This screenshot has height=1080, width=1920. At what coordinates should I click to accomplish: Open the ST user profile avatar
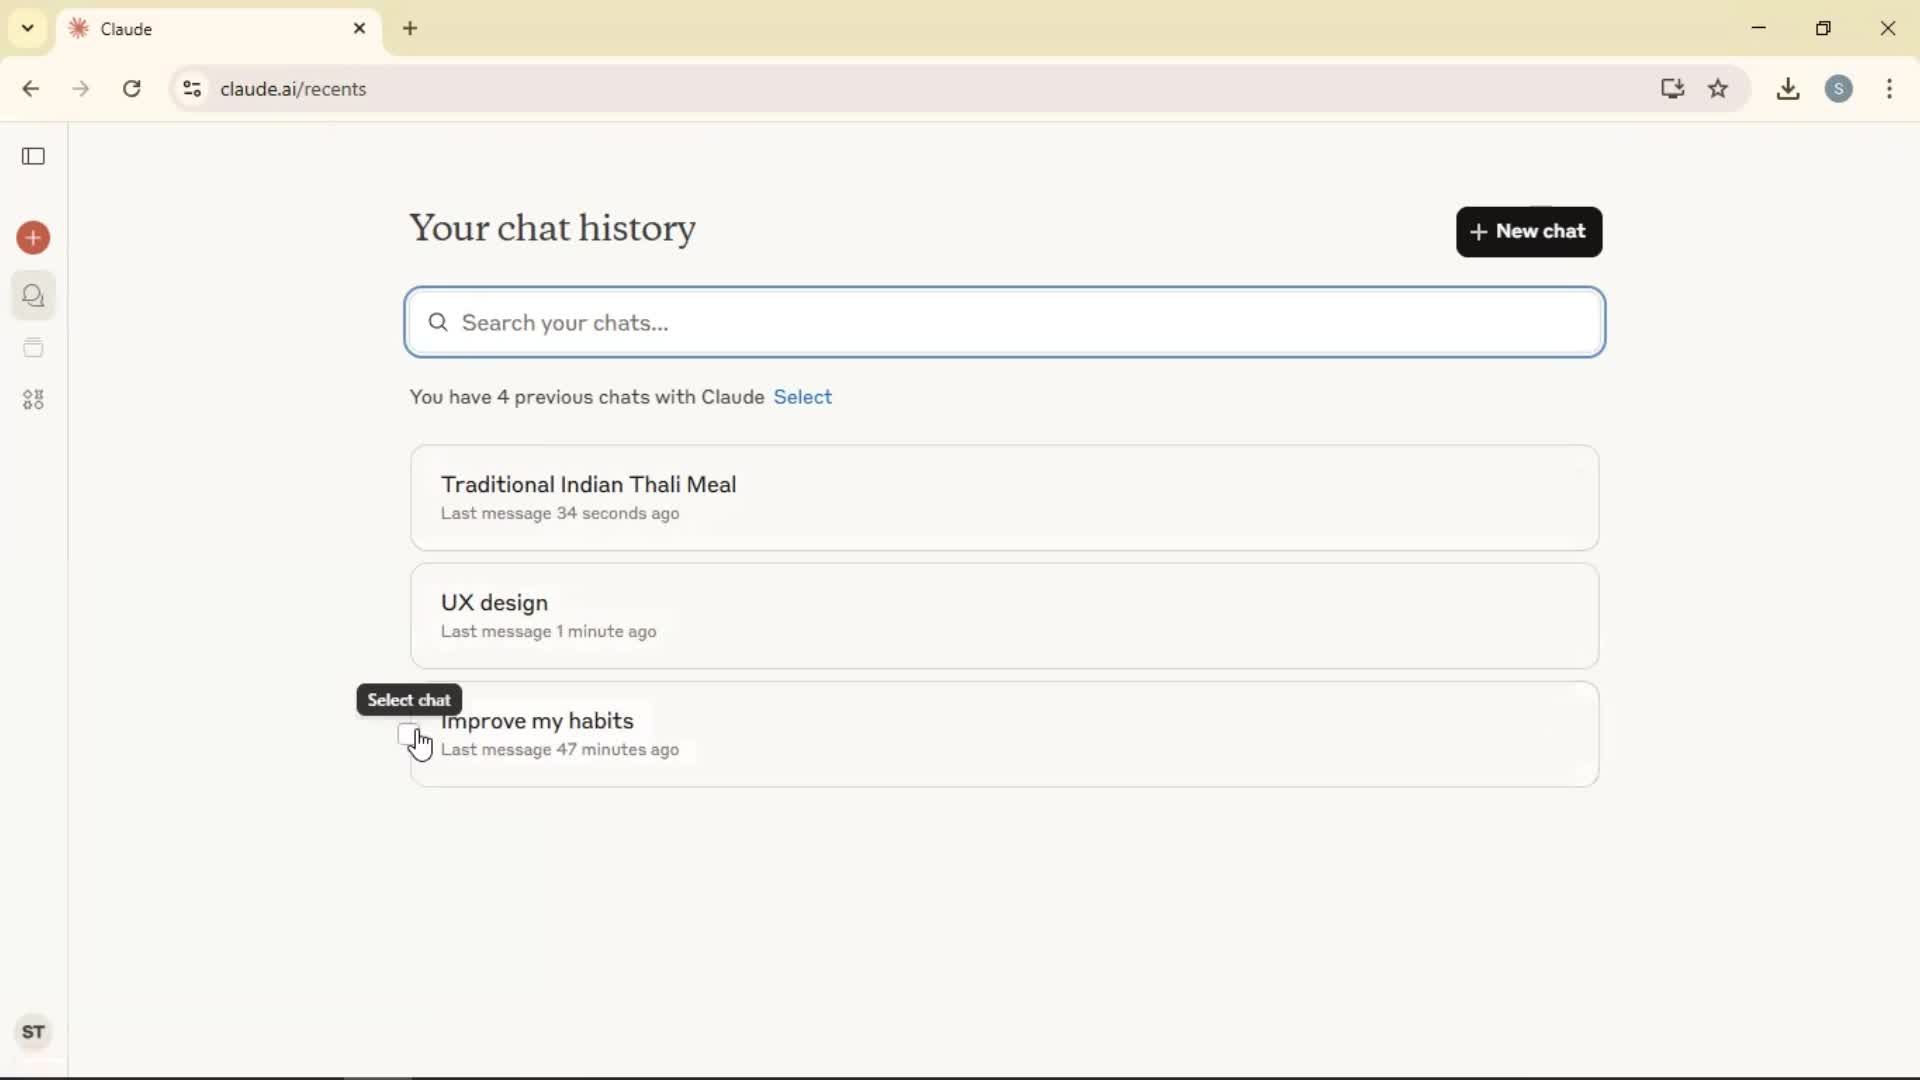33,1032
